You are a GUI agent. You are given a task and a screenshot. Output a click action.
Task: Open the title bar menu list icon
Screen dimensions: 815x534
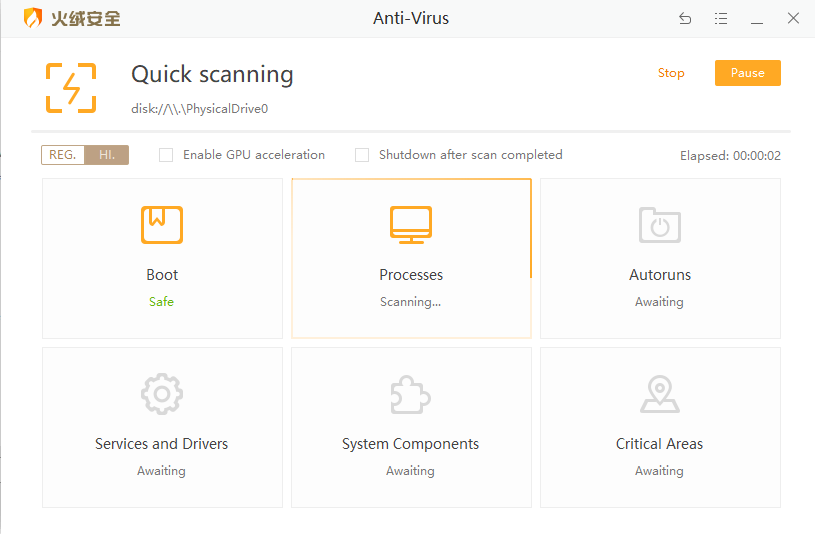point(721,18)
